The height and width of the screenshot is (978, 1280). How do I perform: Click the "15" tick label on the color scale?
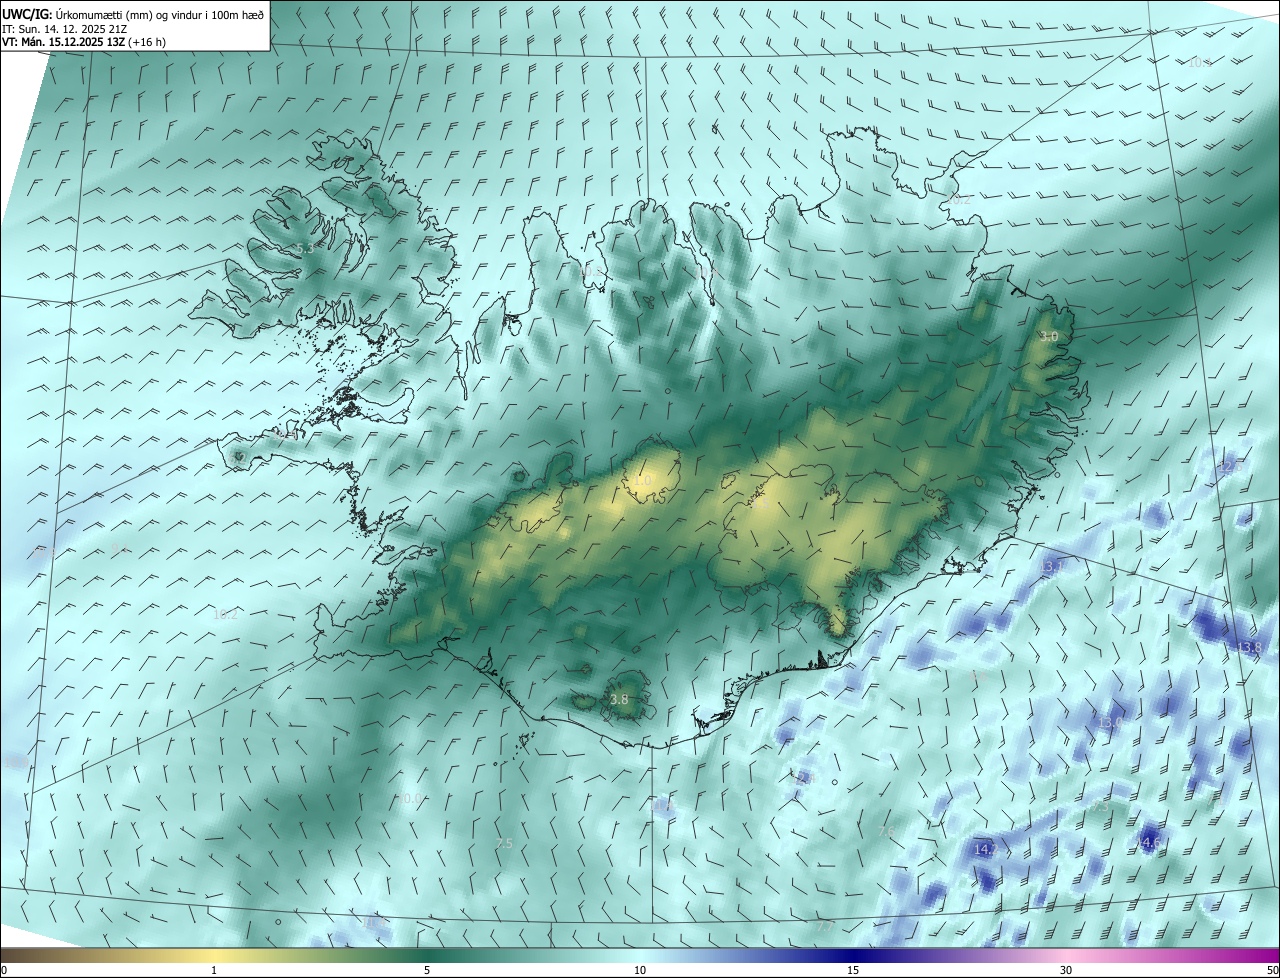pos(853,971)
